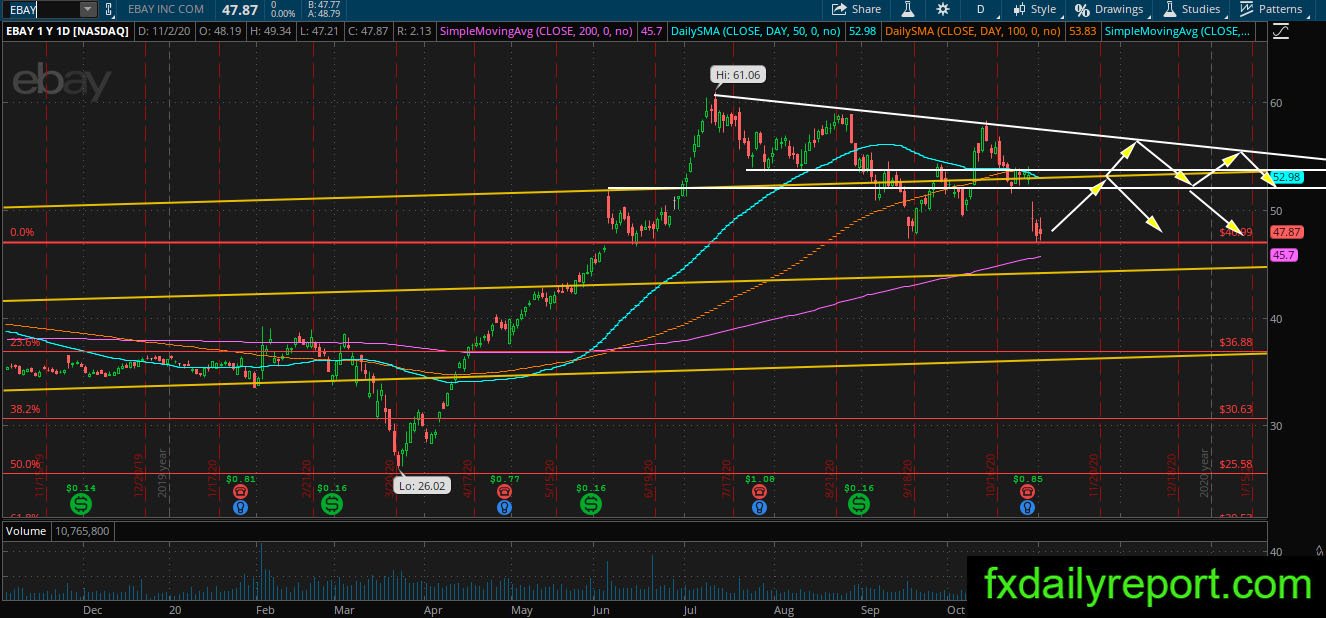1326x618 pixels.
Task: Click the $30.63 Fibonacci price label
Action: (1236, 409)
